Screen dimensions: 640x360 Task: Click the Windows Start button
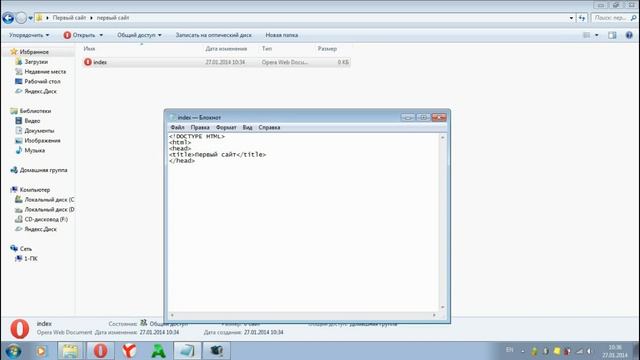pos(13,351)
